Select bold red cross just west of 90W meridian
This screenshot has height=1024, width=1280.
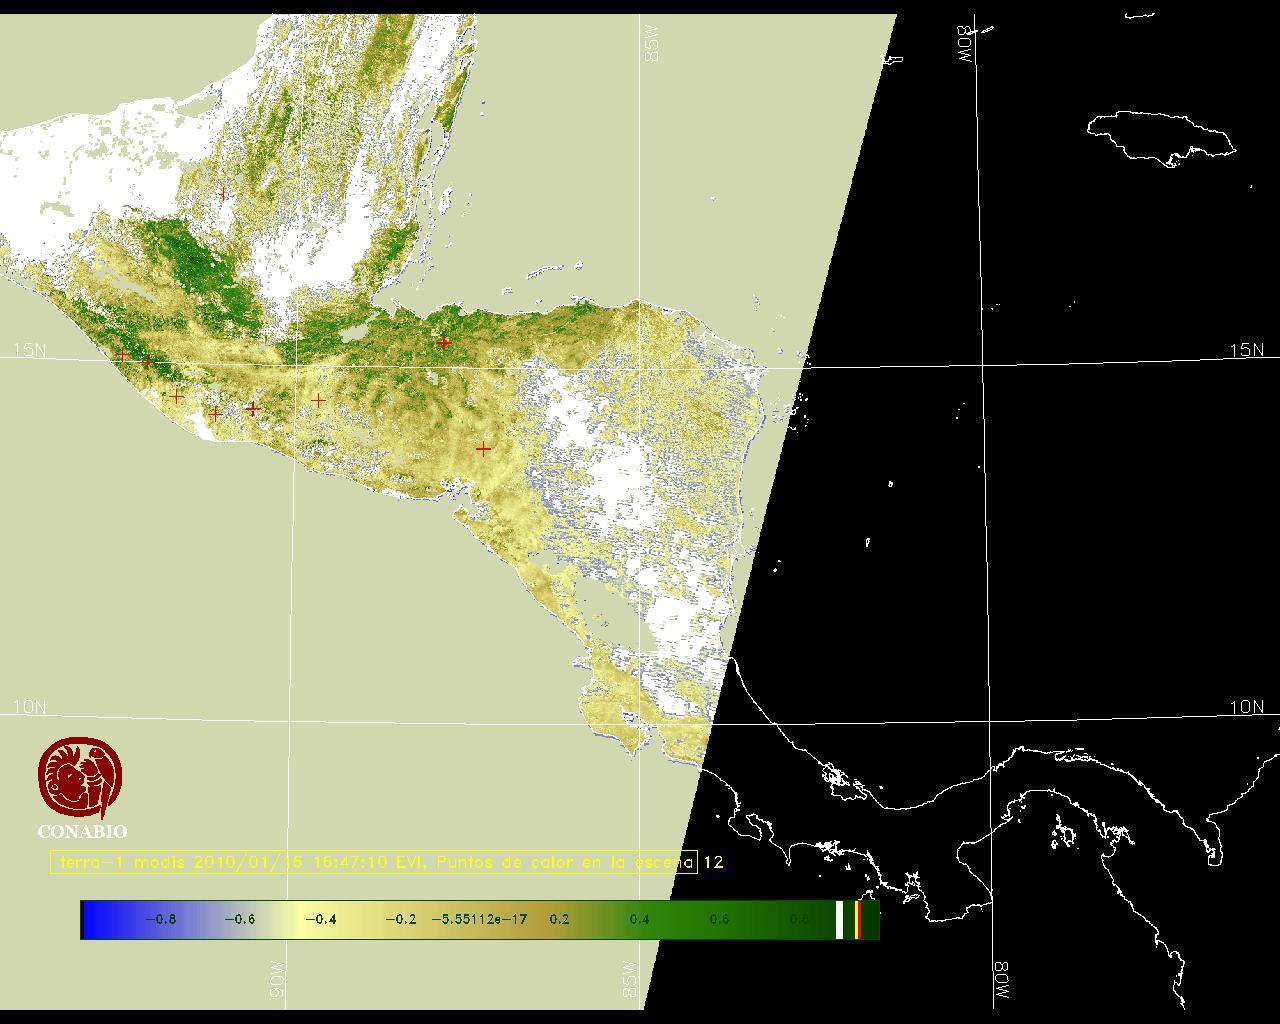[252, 408]
